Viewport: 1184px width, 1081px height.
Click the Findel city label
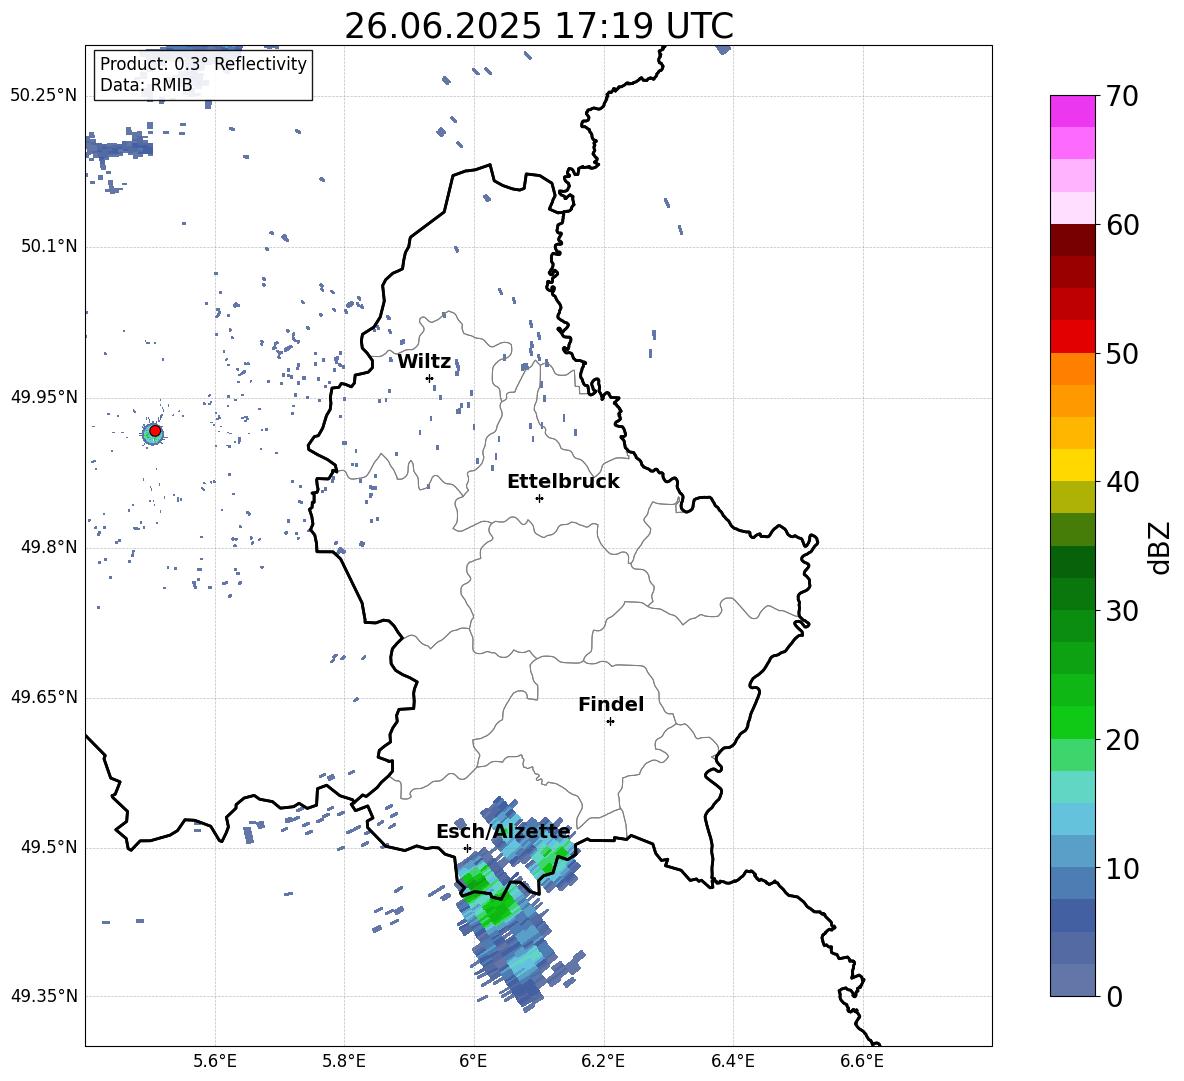611,704
